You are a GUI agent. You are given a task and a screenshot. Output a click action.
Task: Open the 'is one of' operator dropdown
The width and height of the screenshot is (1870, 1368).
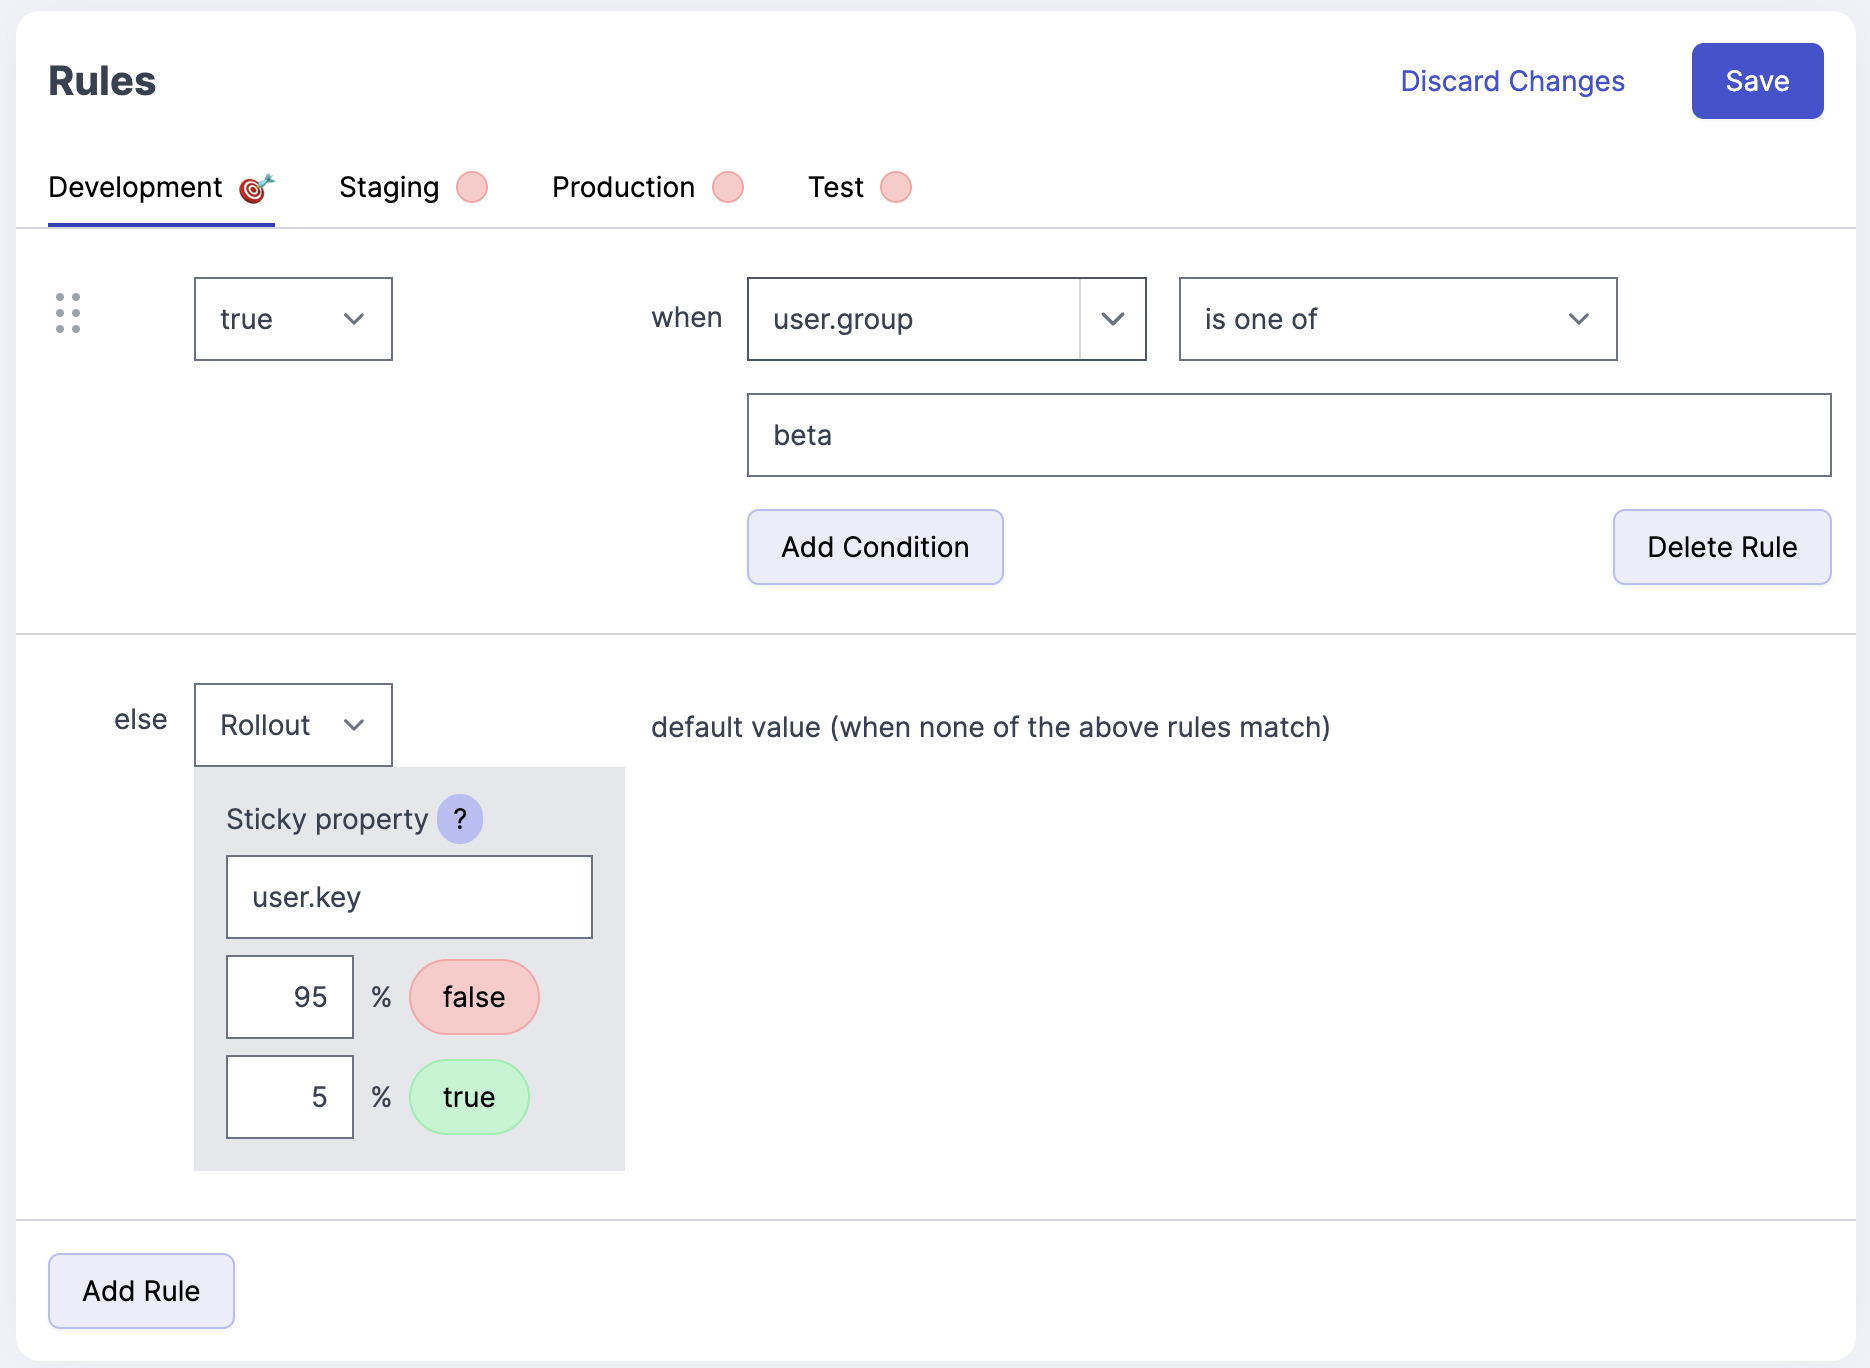click(1397, 319)
